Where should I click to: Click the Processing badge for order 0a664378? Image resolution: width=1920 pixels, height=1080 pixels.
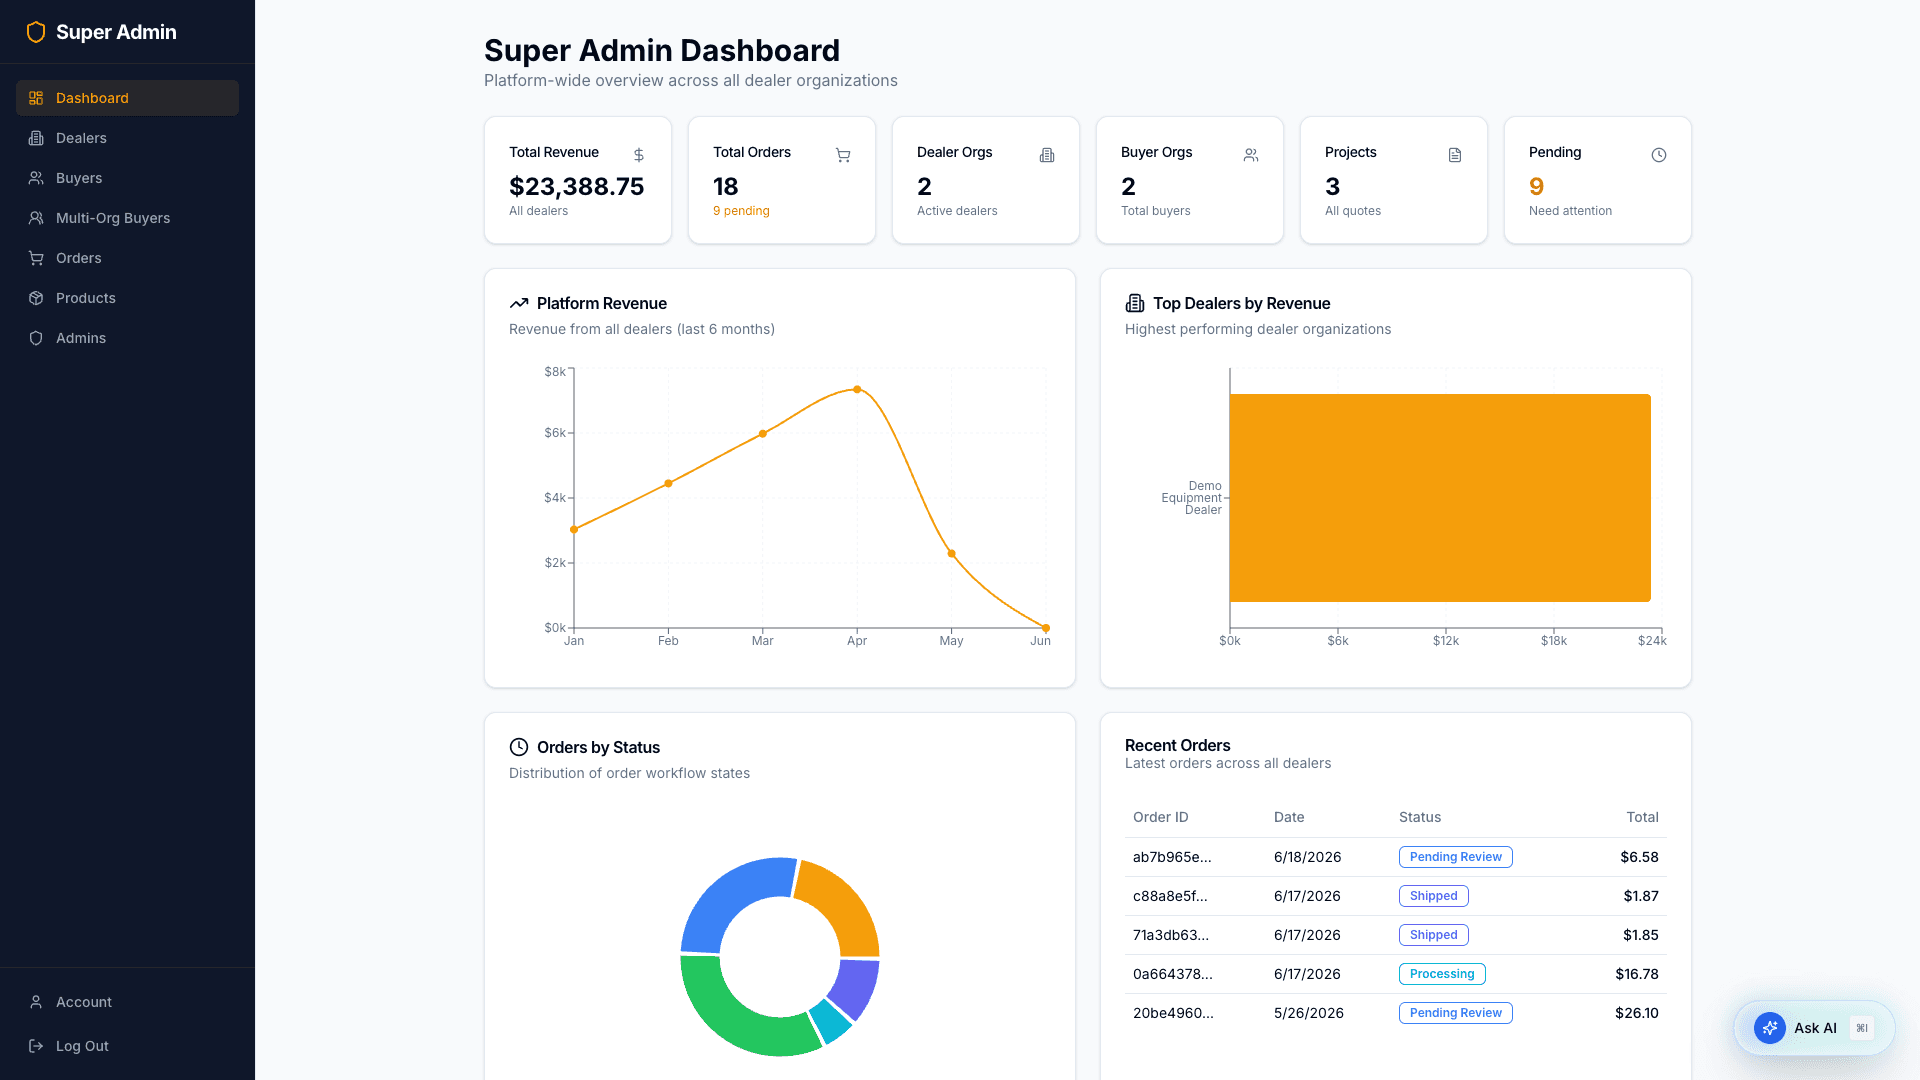pos(1442,974)
